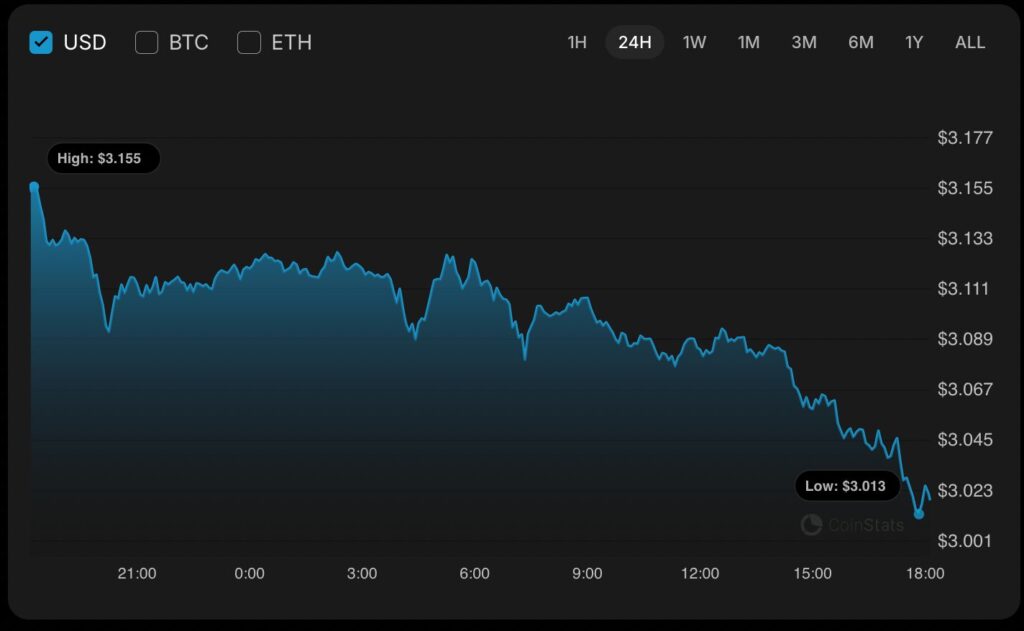Select the 1H timeframe
1024x631 pixels.
(x=576, y=42)
